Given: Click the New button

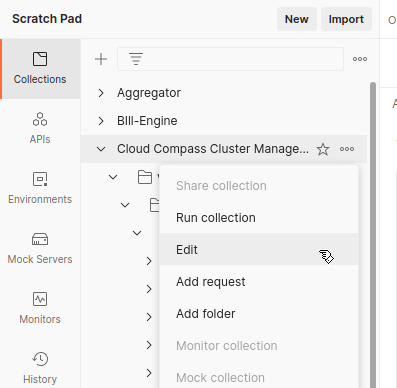Looking at the screenshot, I should 296,19.
